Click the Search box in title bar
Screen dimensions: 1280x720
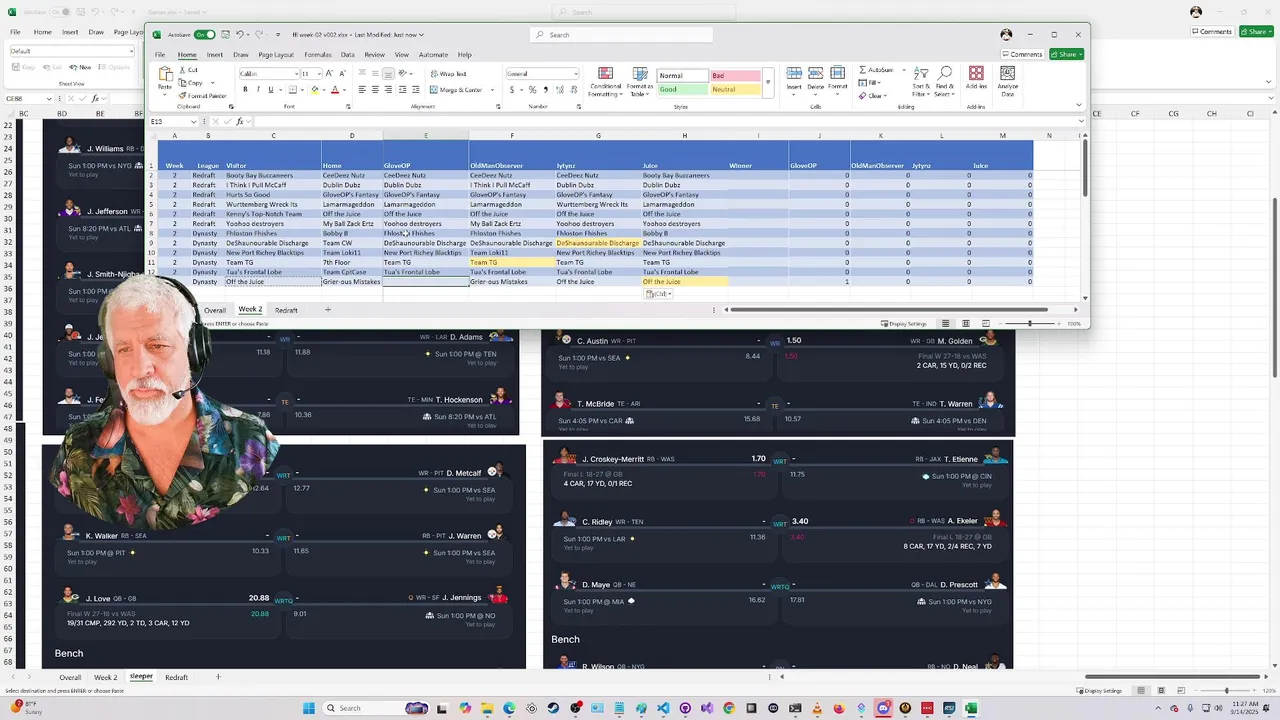point(621,35)
